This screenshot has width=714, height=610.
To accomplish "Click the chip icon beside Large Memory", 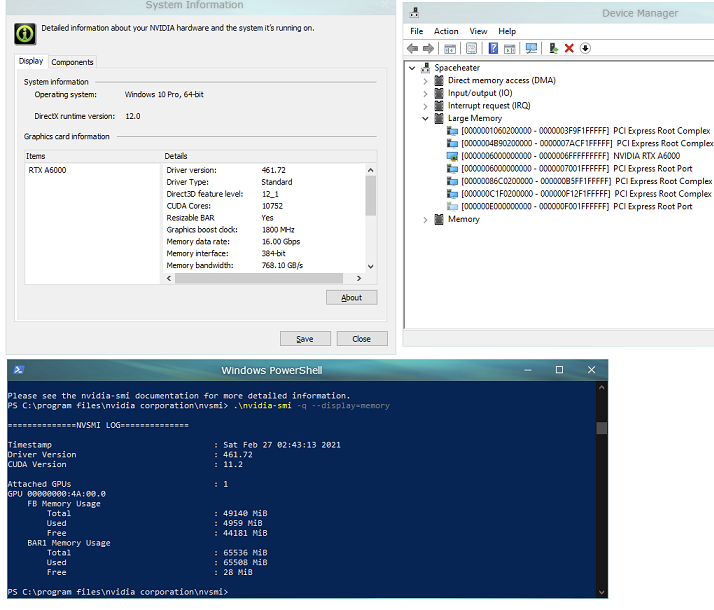I will click(x=439, y=118).
